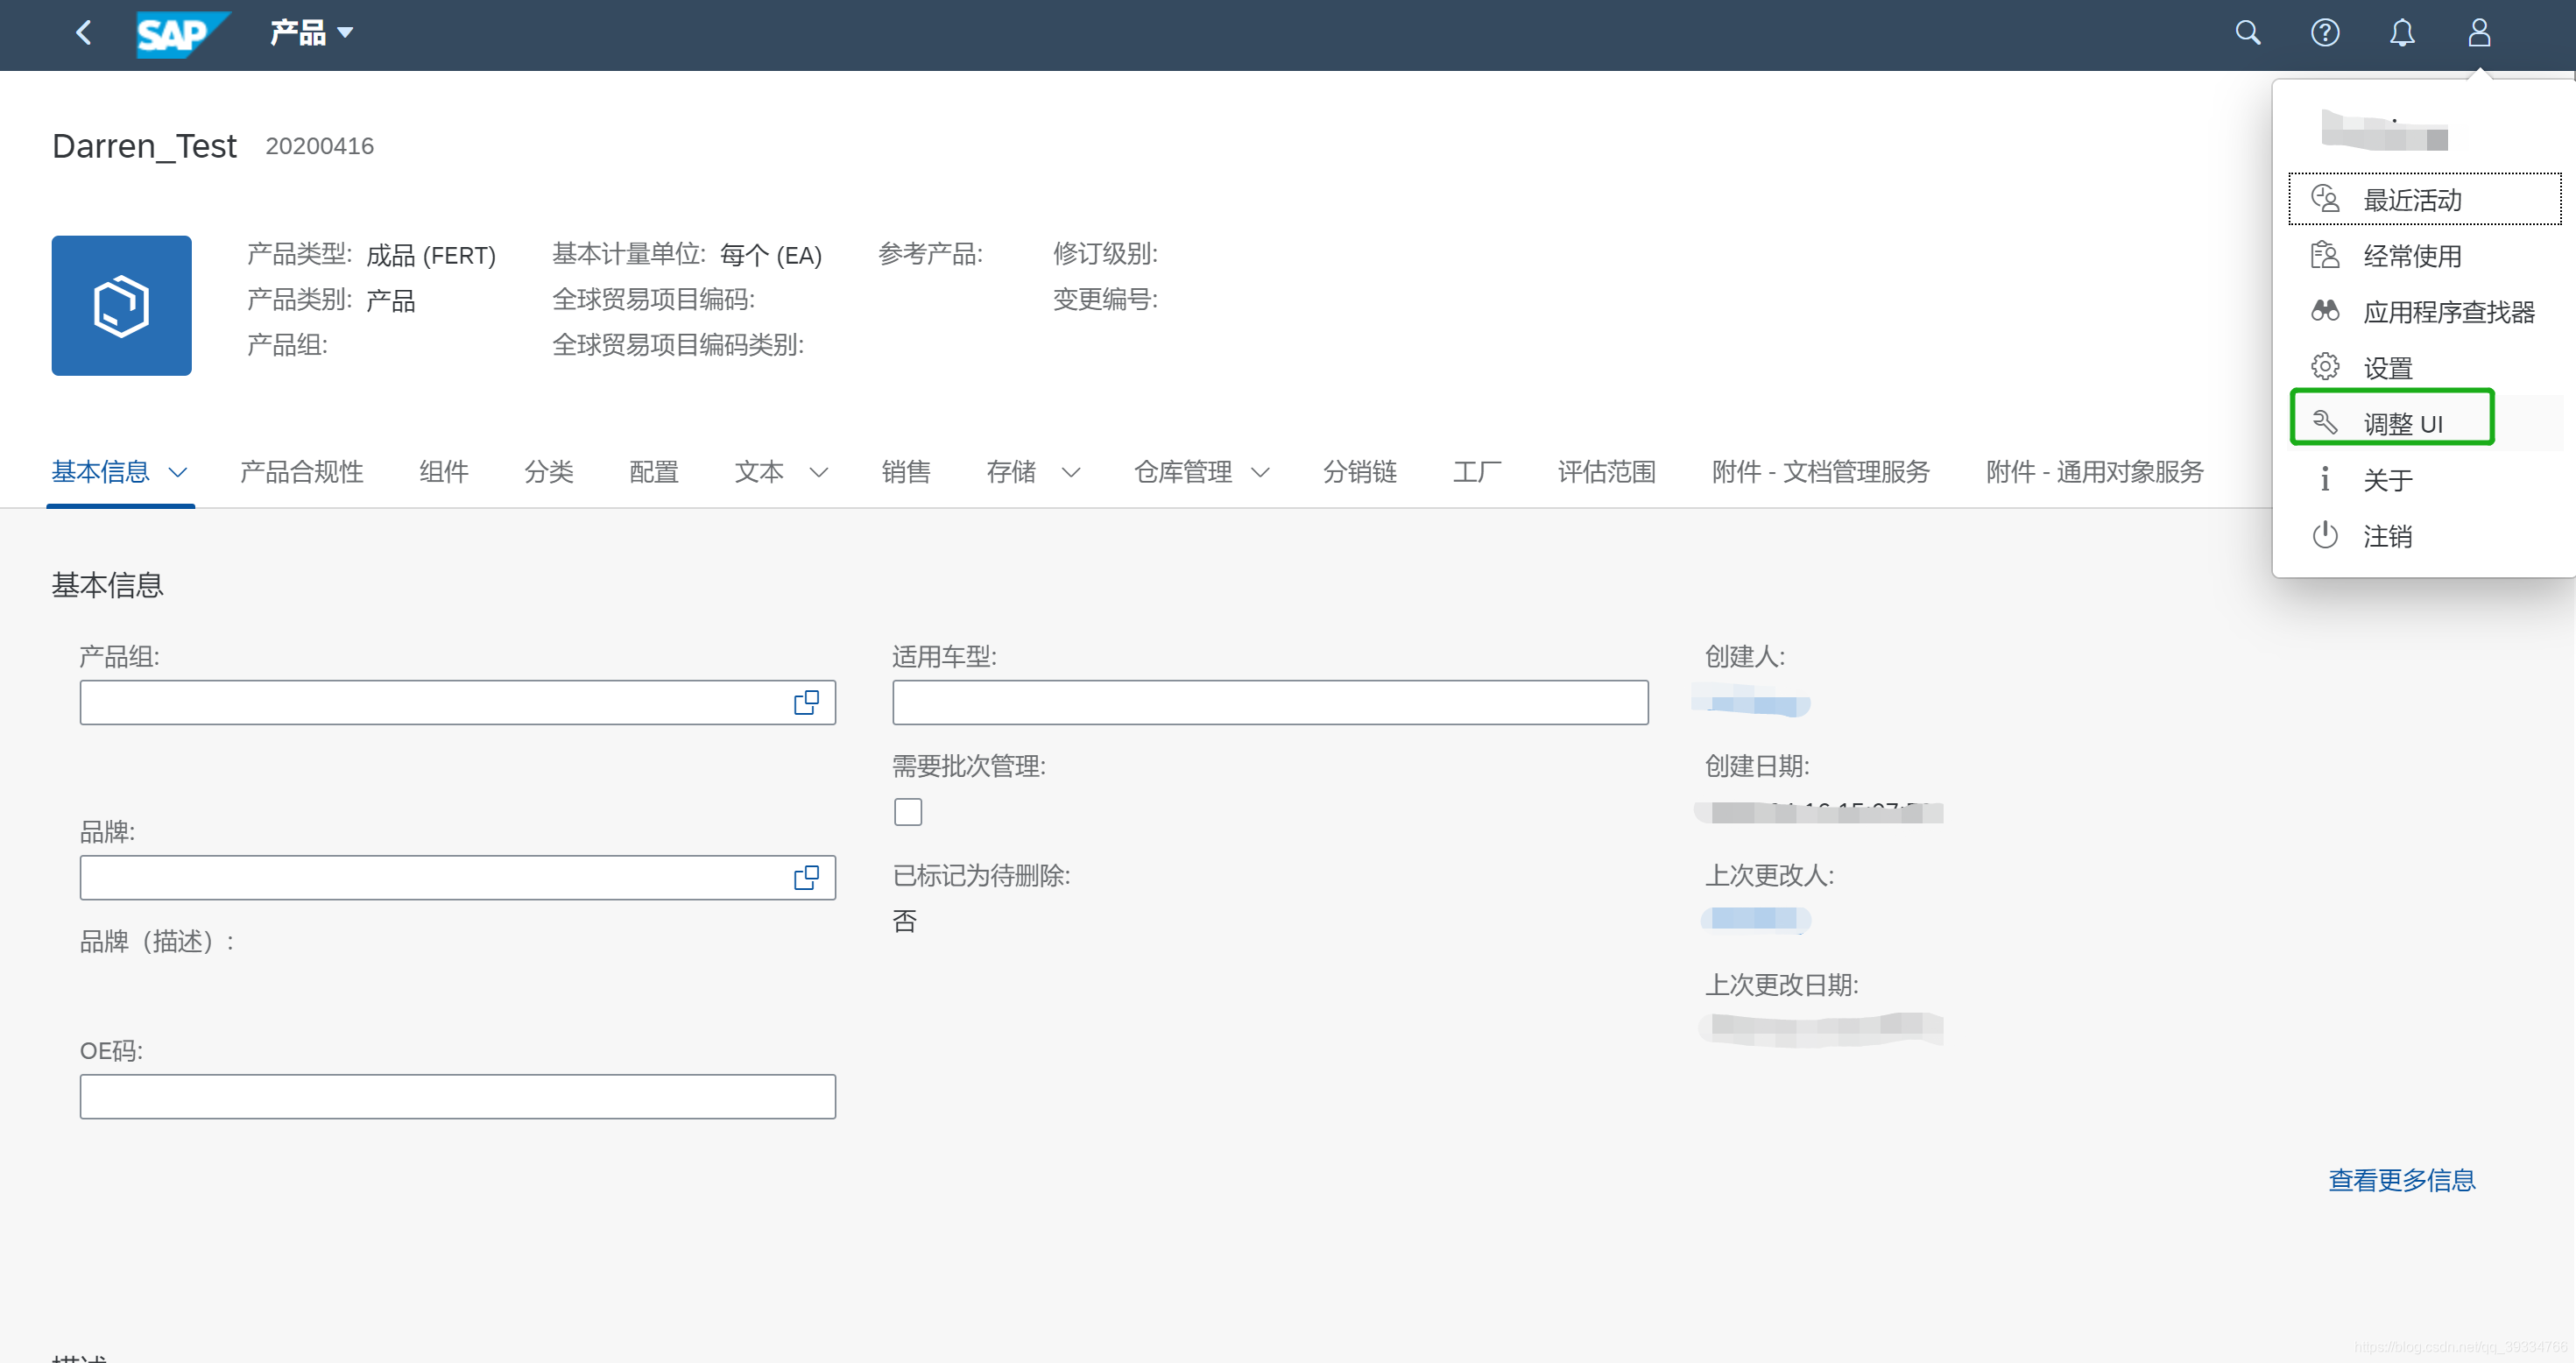Viewport: 2576px width, 1363px height.
Task: Click the SAP logo
Action: tap(183, 34)
